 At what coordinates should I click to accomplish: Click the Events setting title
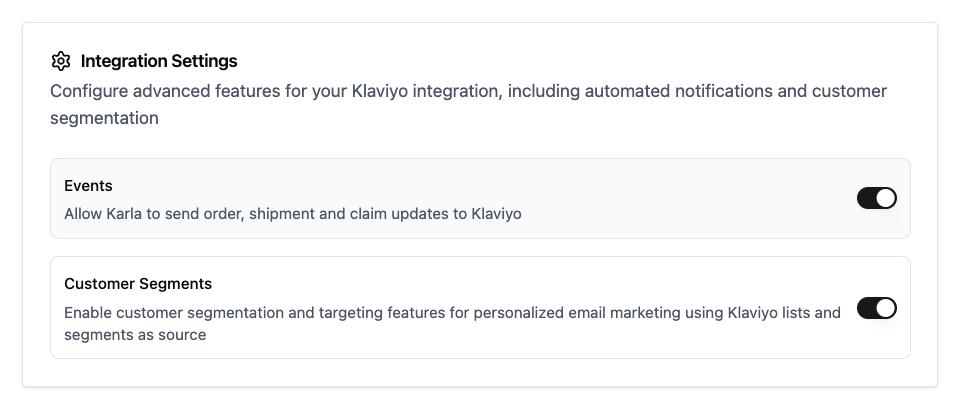88,186
